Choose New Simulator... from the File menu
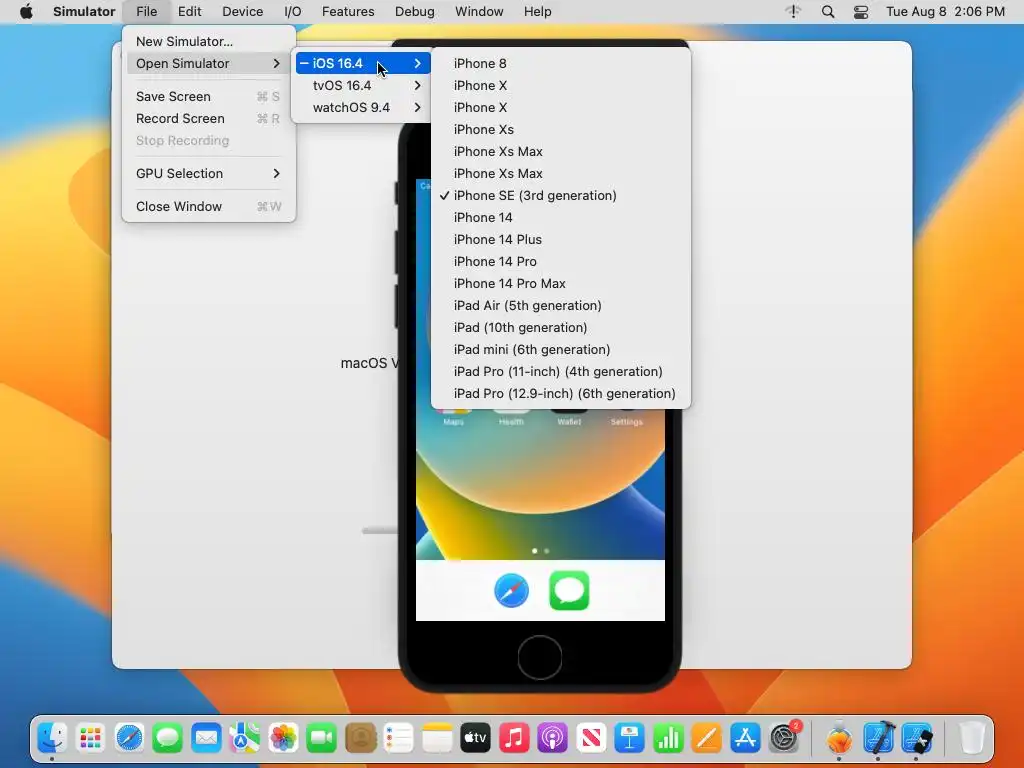 coord(208,41)
